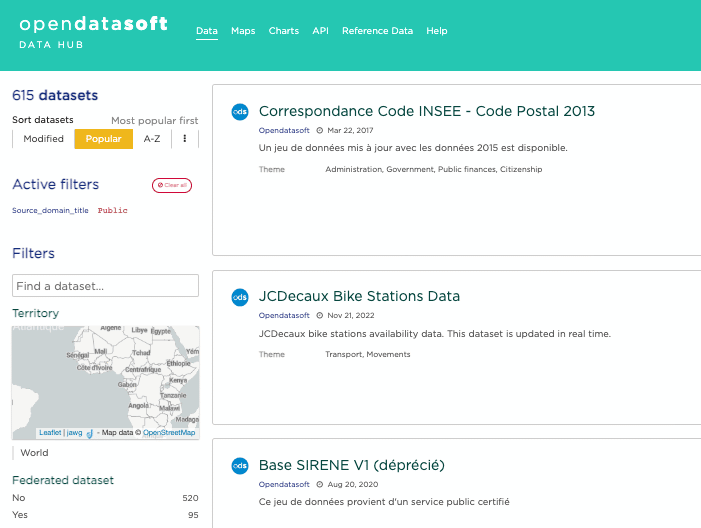The width and height of the screenshot is (701, 528).
Task: Open the Maps tab in navigation
Action: pos(243,31)
